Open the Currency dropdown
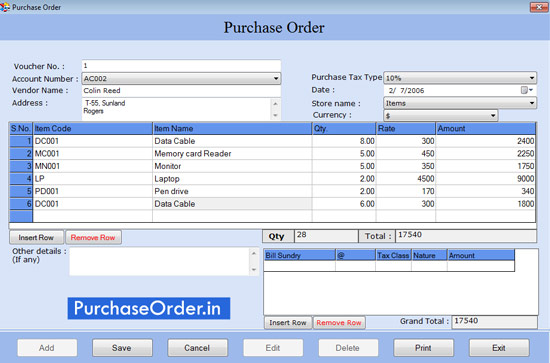Image resolution: width=550 pixels, height=363 pixels. tap(493, 115)
